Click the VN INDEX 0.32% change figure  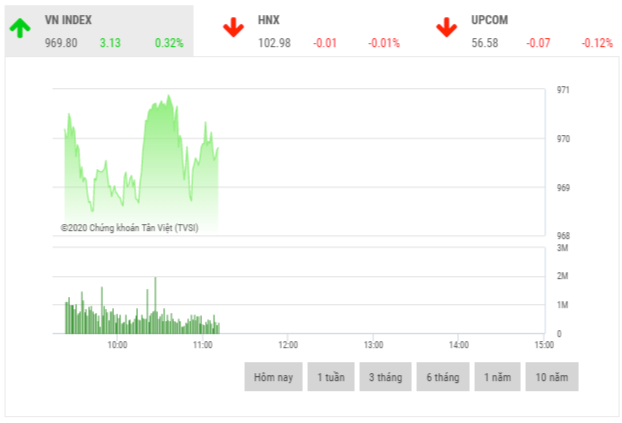[169, 43]
